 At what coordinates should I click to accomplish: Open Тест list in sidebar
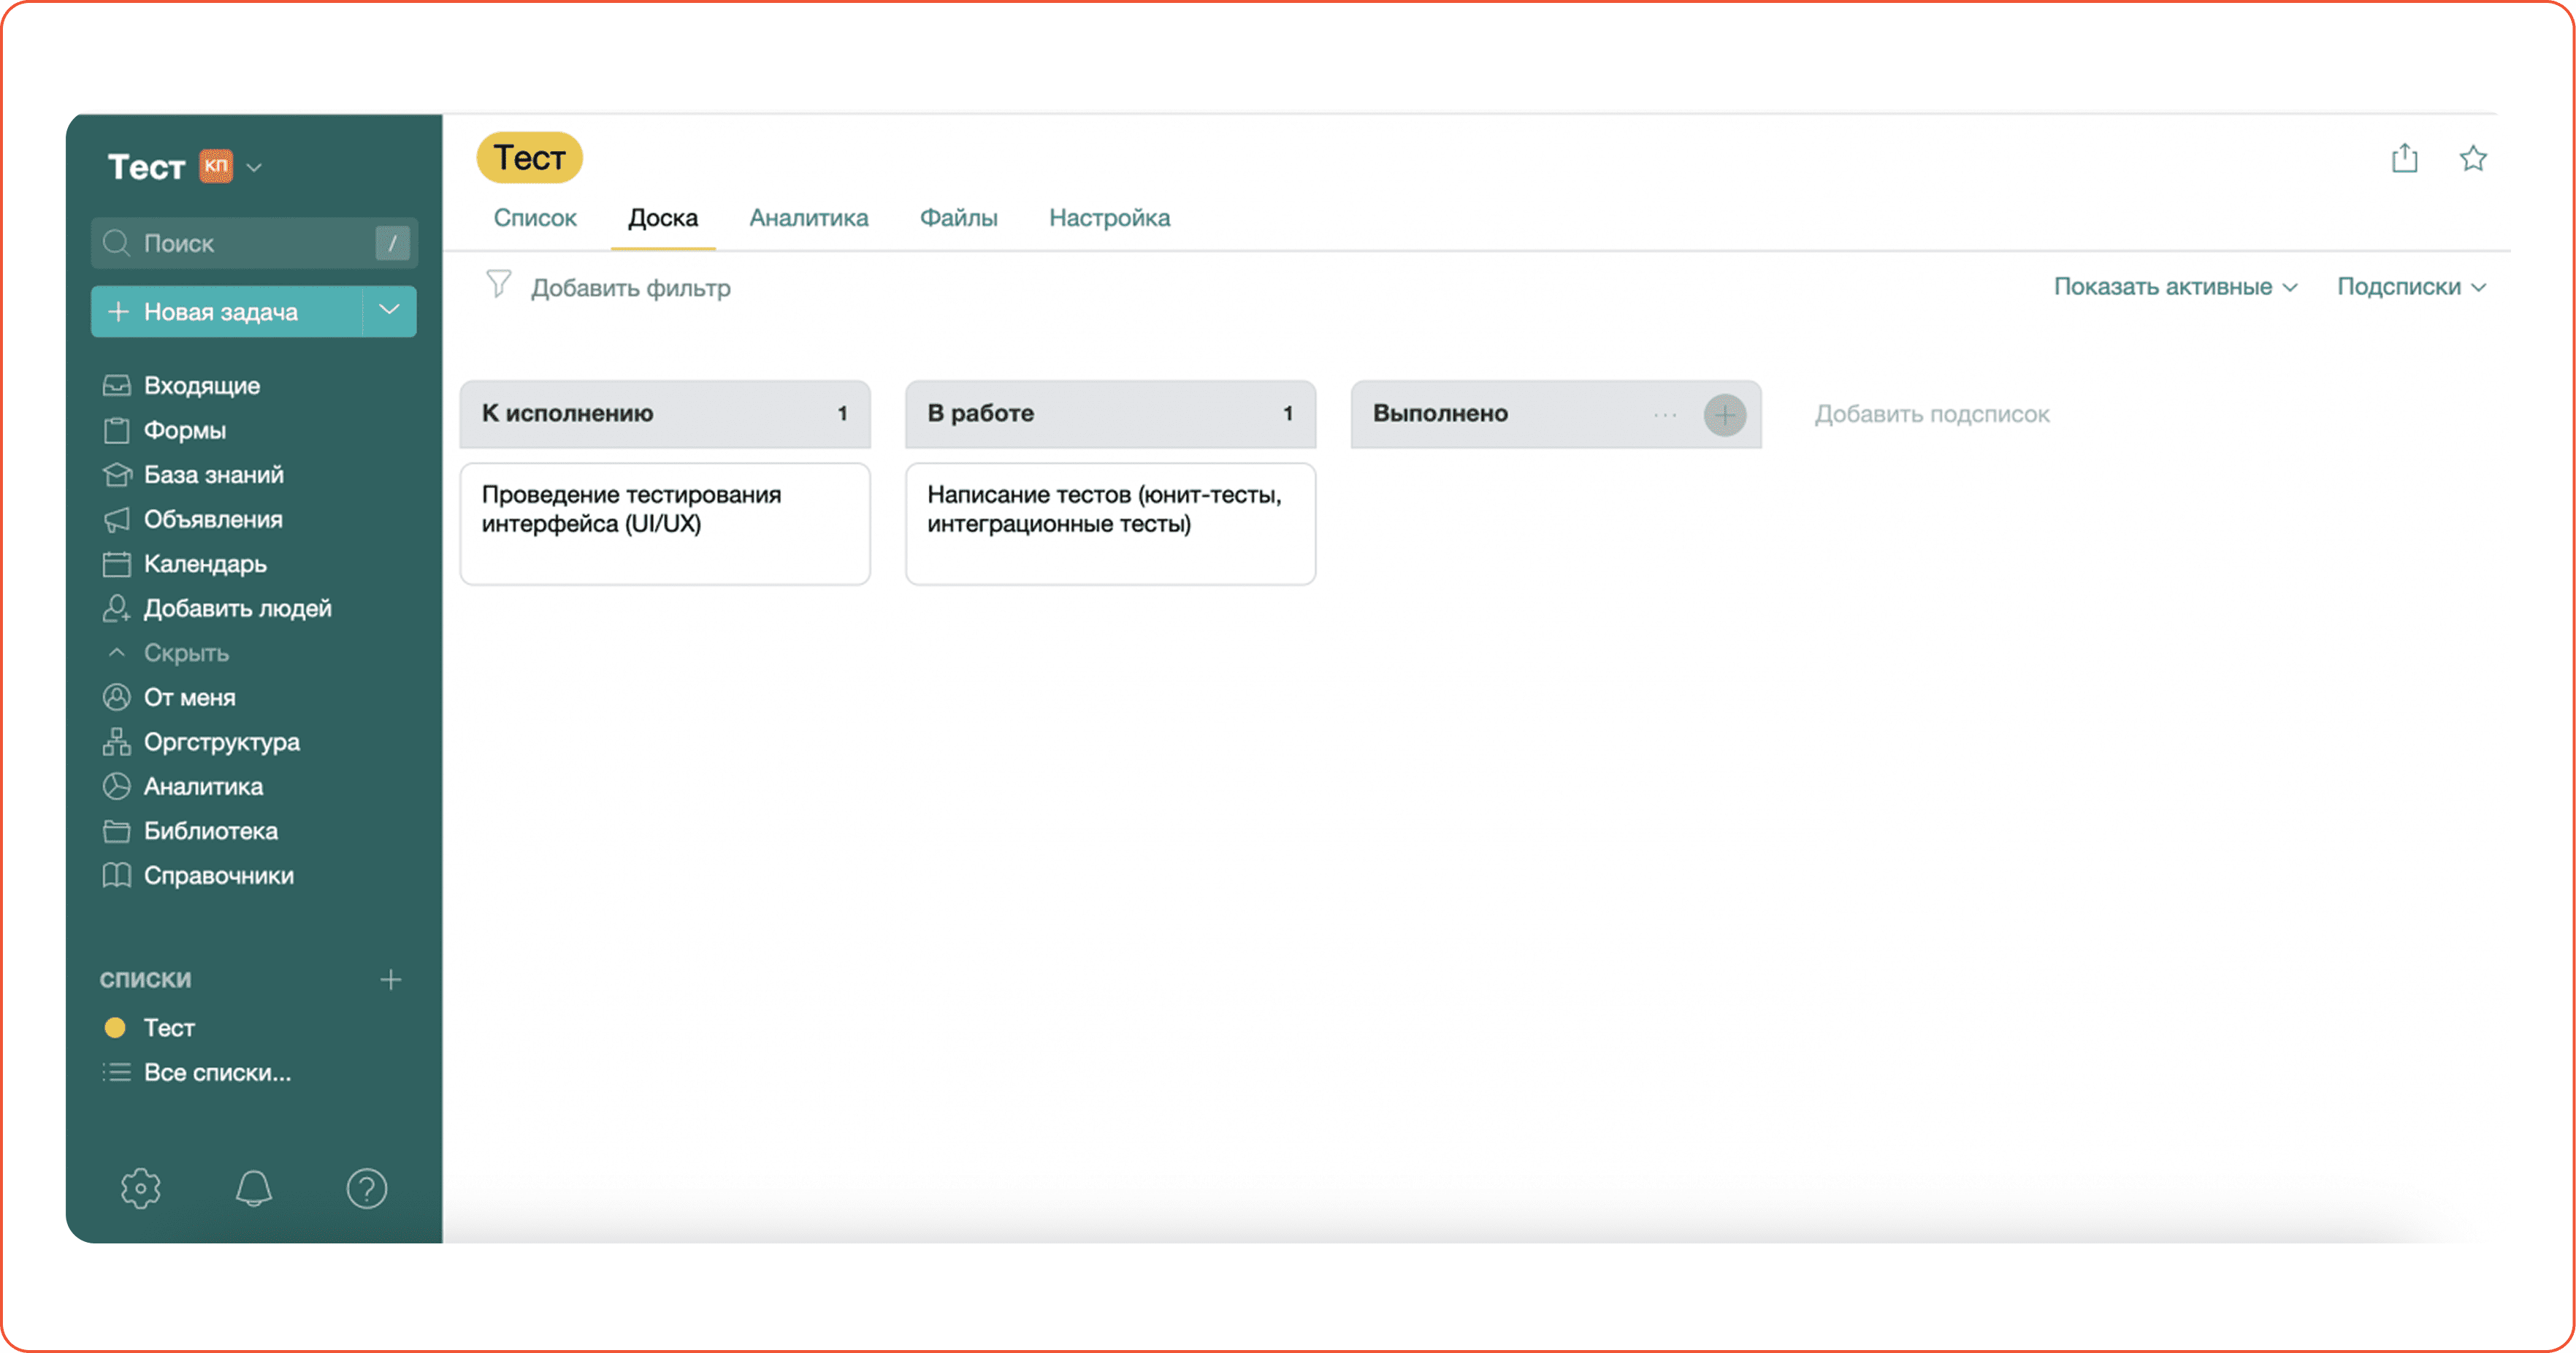click(x=169, y=1028)
